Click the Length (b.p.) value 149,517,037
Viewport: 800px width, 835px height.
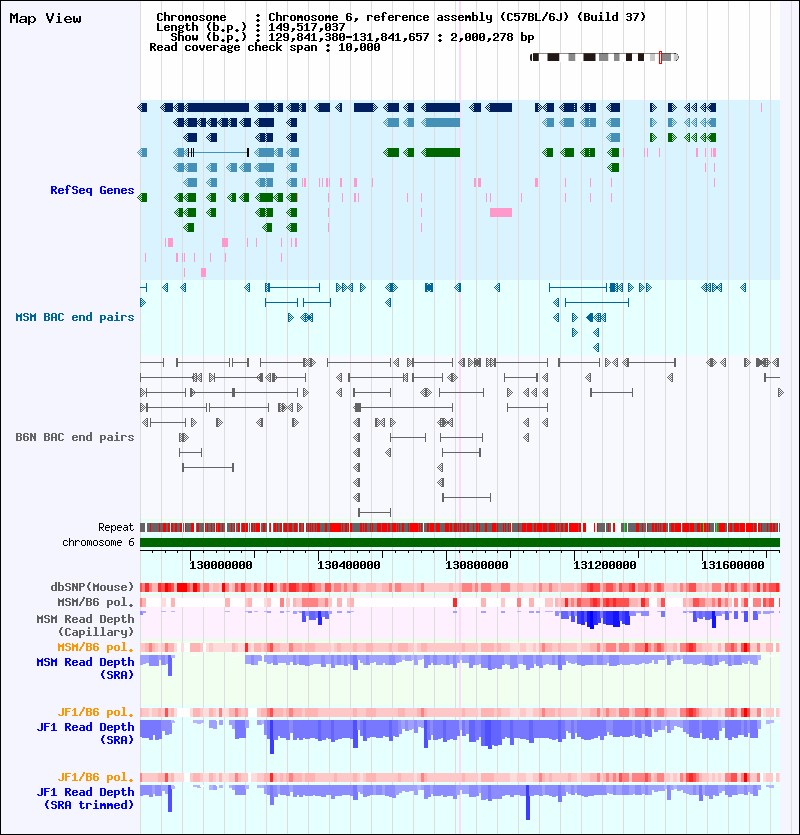[x=306, y=27]
